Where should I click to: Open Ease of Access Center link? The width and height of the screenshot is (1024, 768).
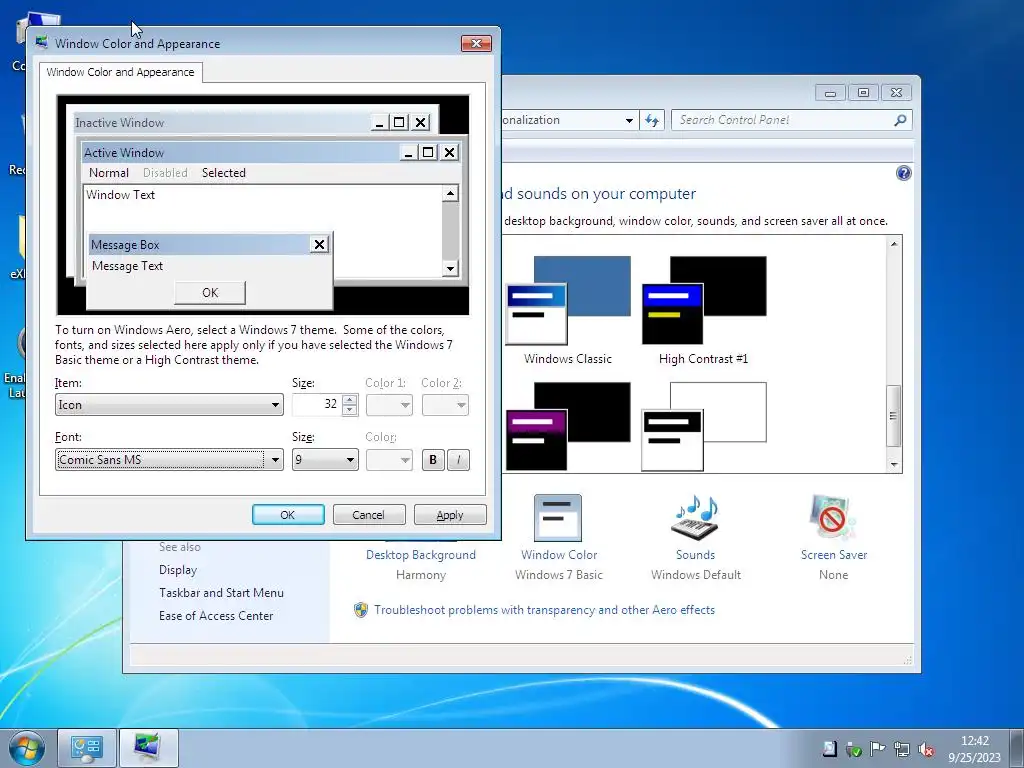(216, 616)
